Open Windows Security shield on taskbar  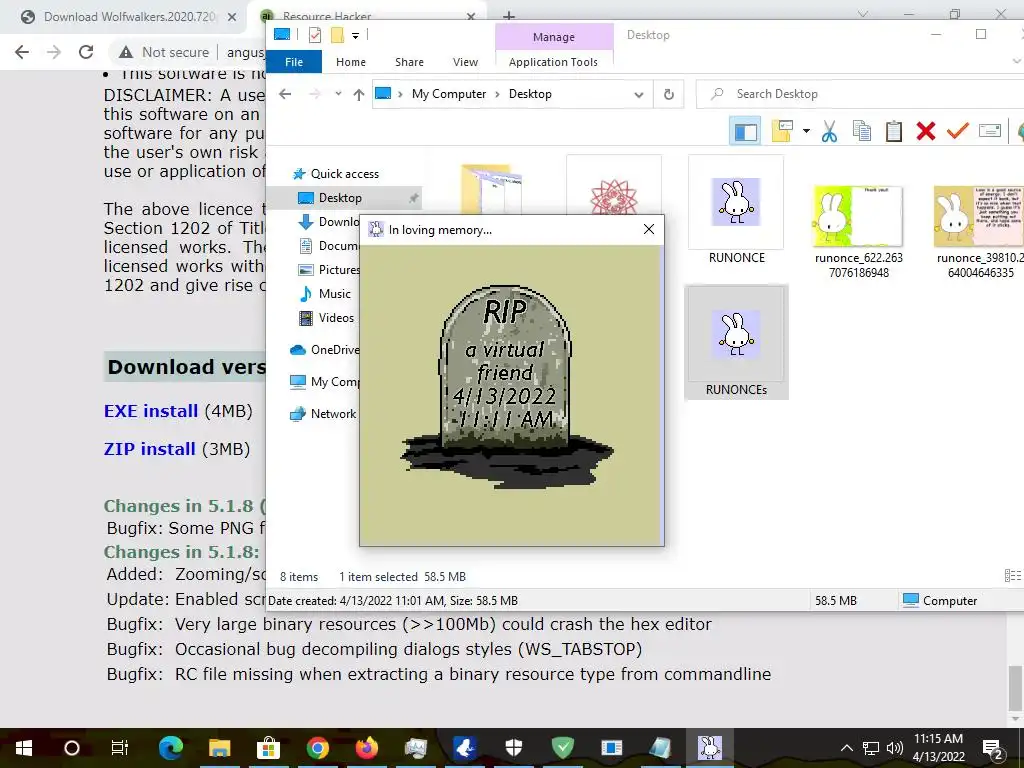point(514,748)
